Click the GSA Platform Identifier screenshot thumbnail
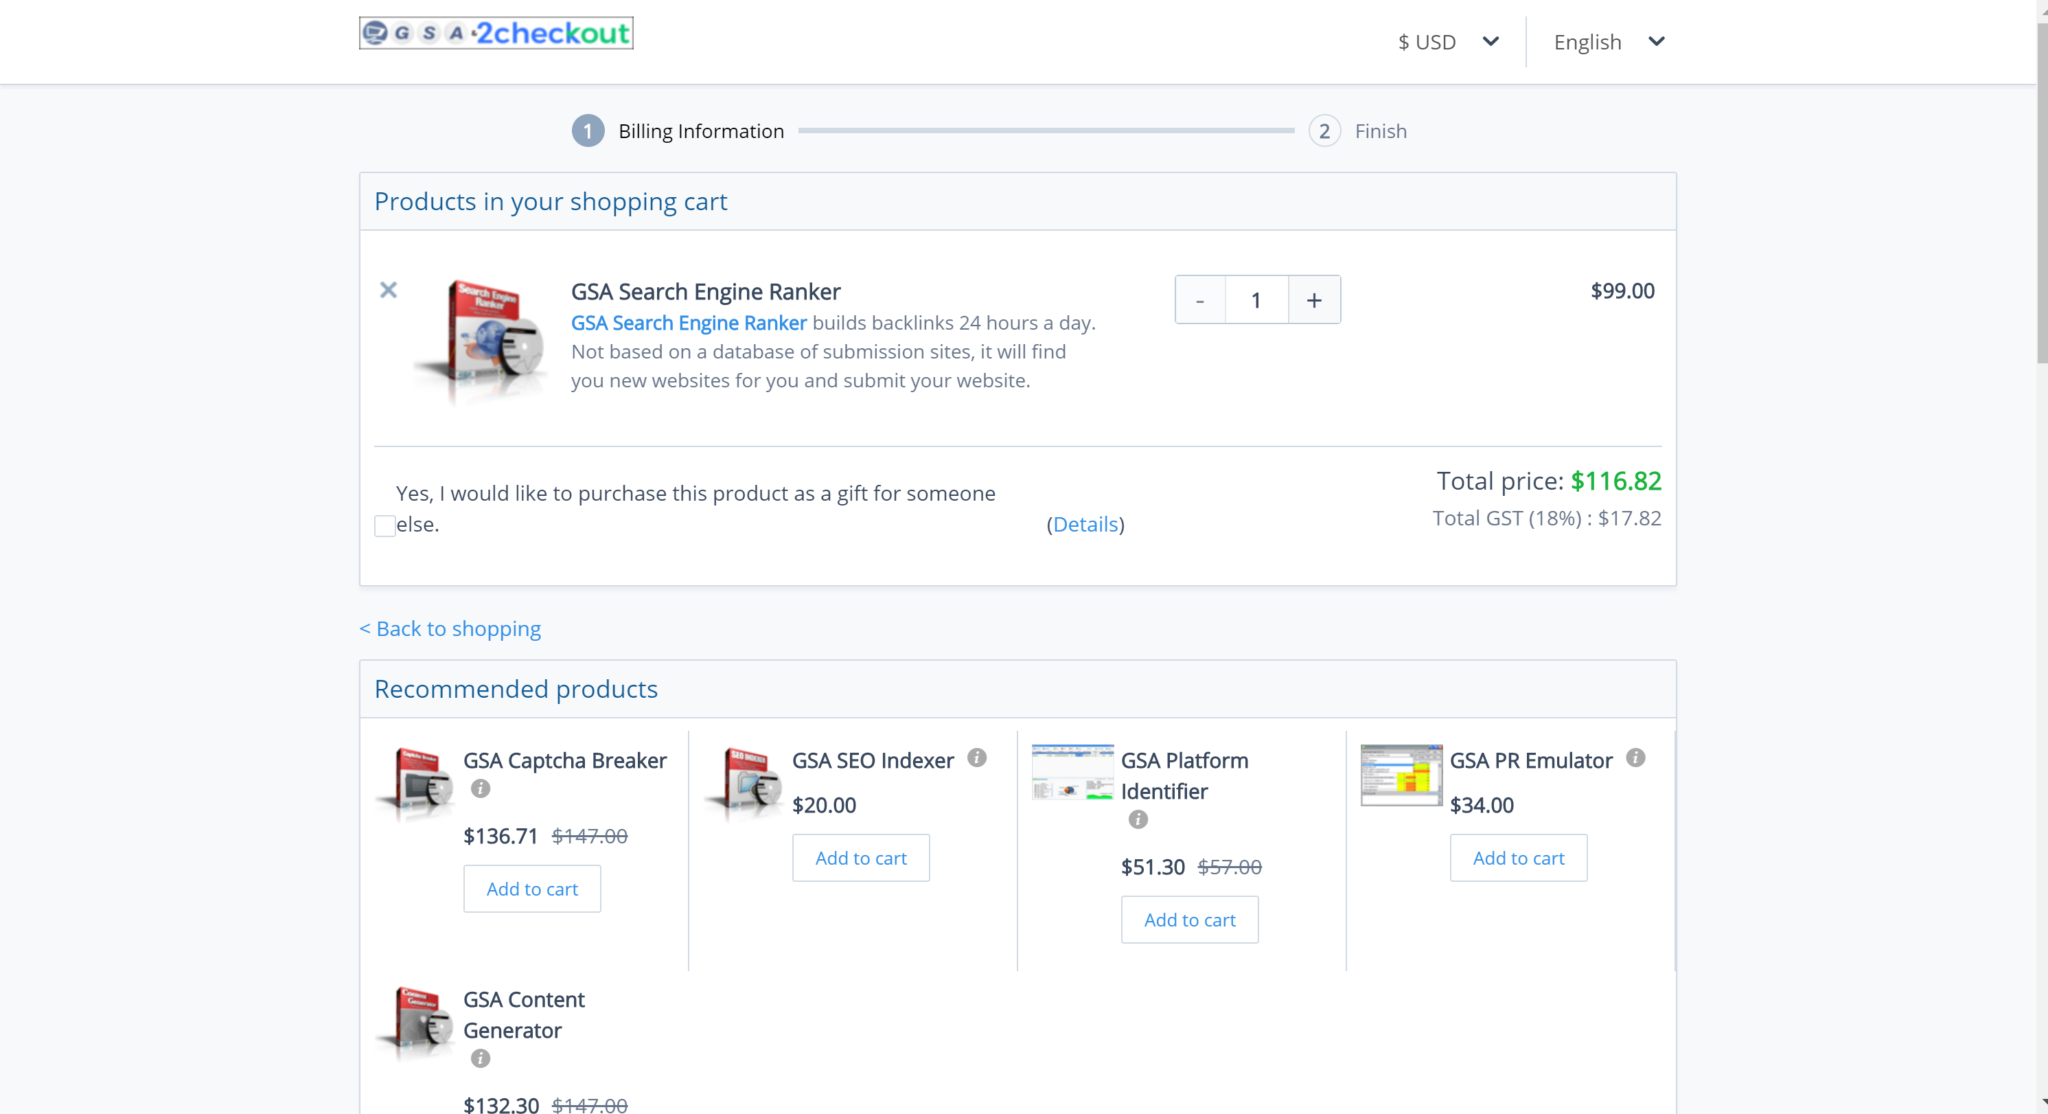The image size is (2048, 1114). coord(1073,772)
